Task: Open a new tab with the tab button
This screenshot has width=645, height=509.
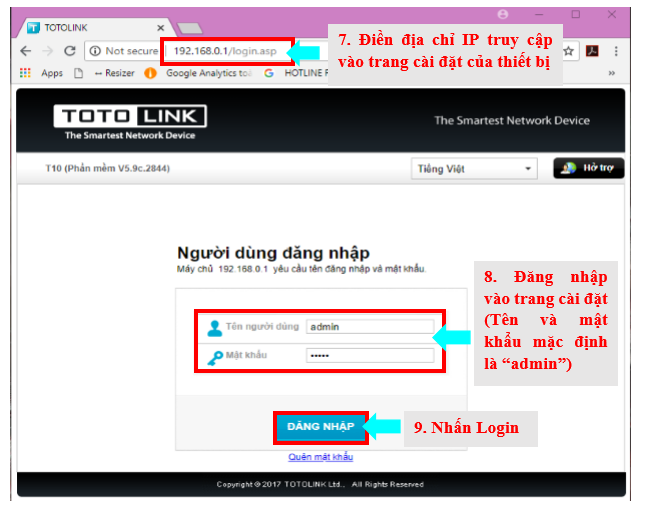Action: [190, 28]
